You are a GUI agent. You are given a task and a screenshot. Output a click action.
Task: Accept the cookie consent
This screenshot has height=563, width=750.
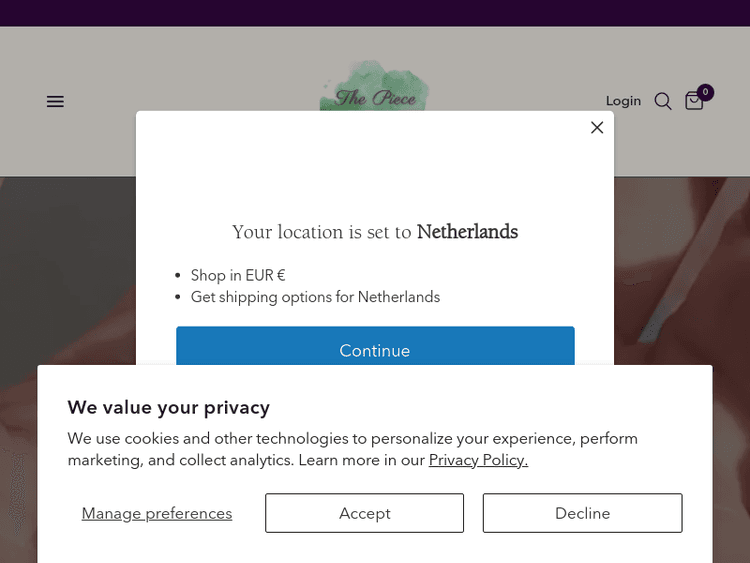point(364,513)
